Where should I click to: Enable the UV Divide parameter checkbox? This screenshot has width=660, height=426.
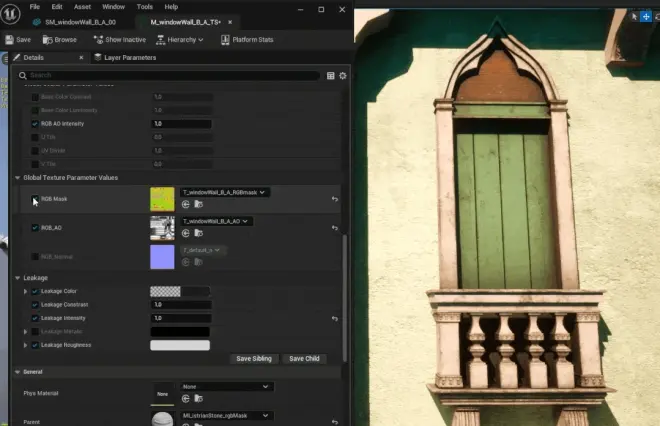[35, 151]
